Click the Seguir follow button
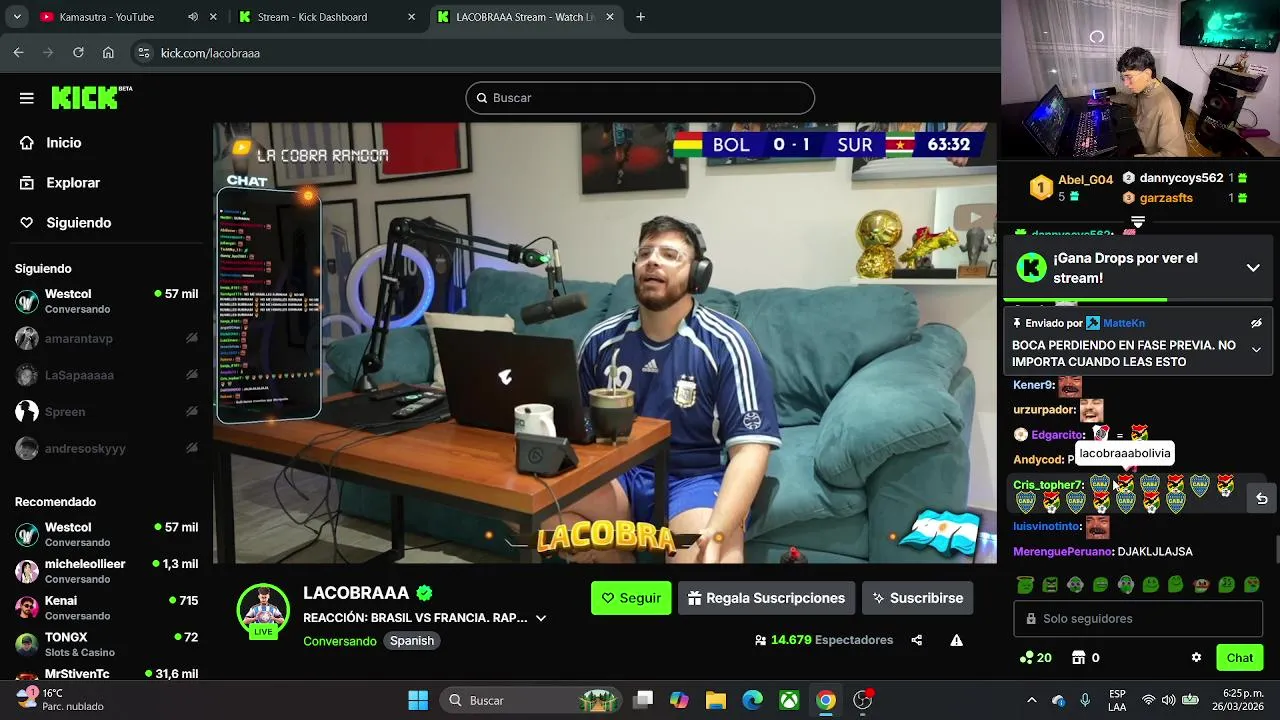1280x720 pixels. point(631,598)
